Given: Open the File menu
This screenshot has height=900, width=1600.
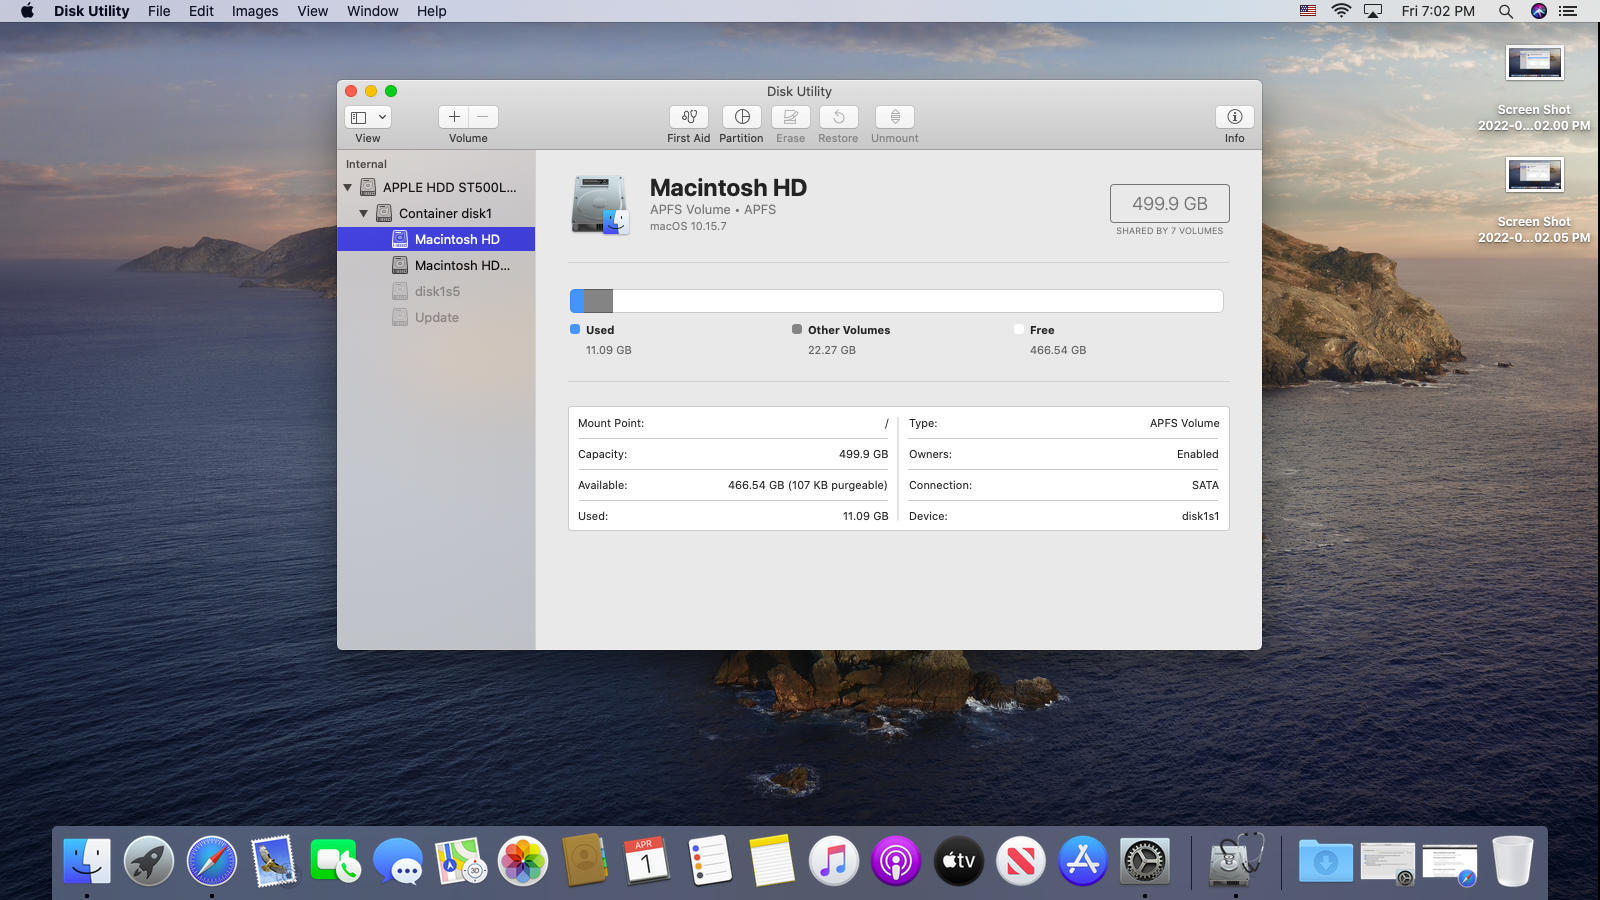Looking at the screenshot, I should coord(159,11).
